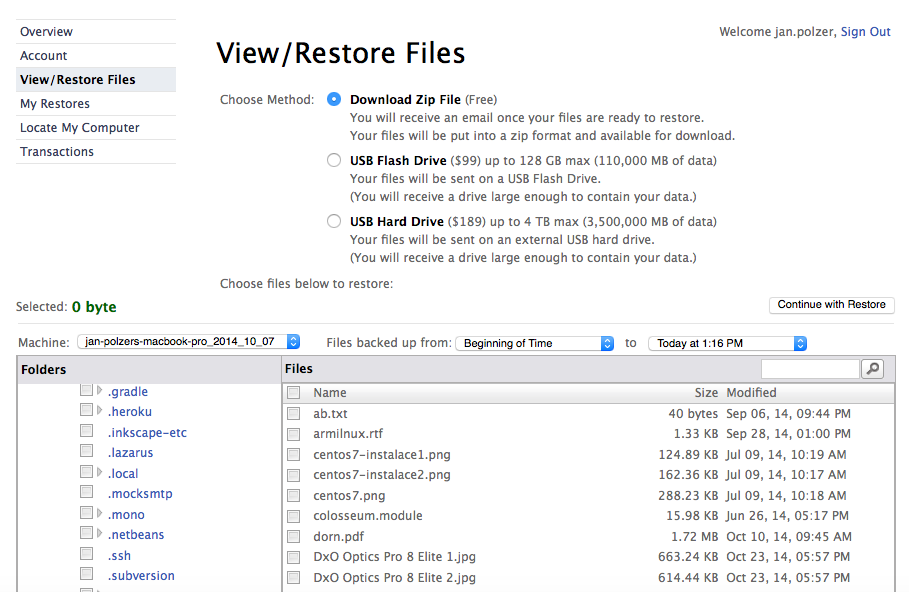Expand the .mono folder tree node
909x592 pixels.
click(100, 514)
